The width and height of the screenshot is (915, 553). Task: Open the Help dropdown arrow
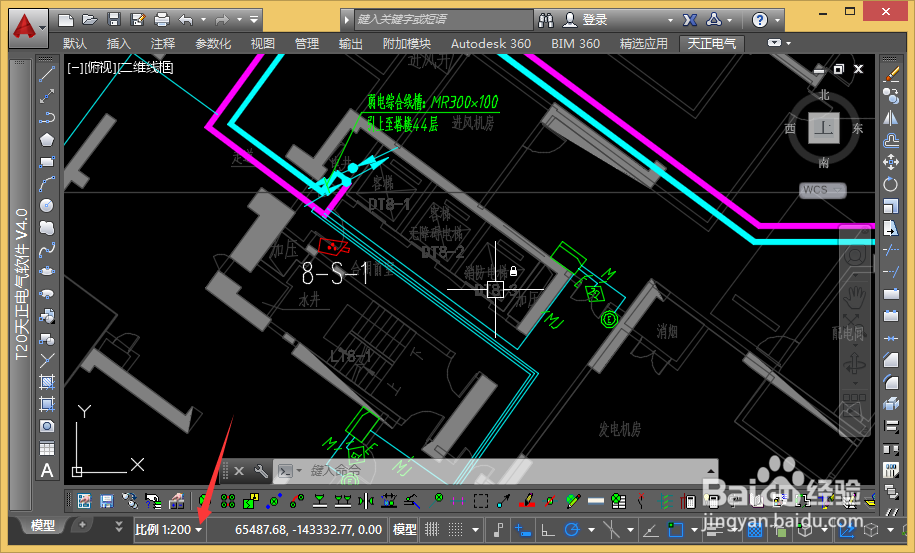pyautogui.click(x=777, y=20)
